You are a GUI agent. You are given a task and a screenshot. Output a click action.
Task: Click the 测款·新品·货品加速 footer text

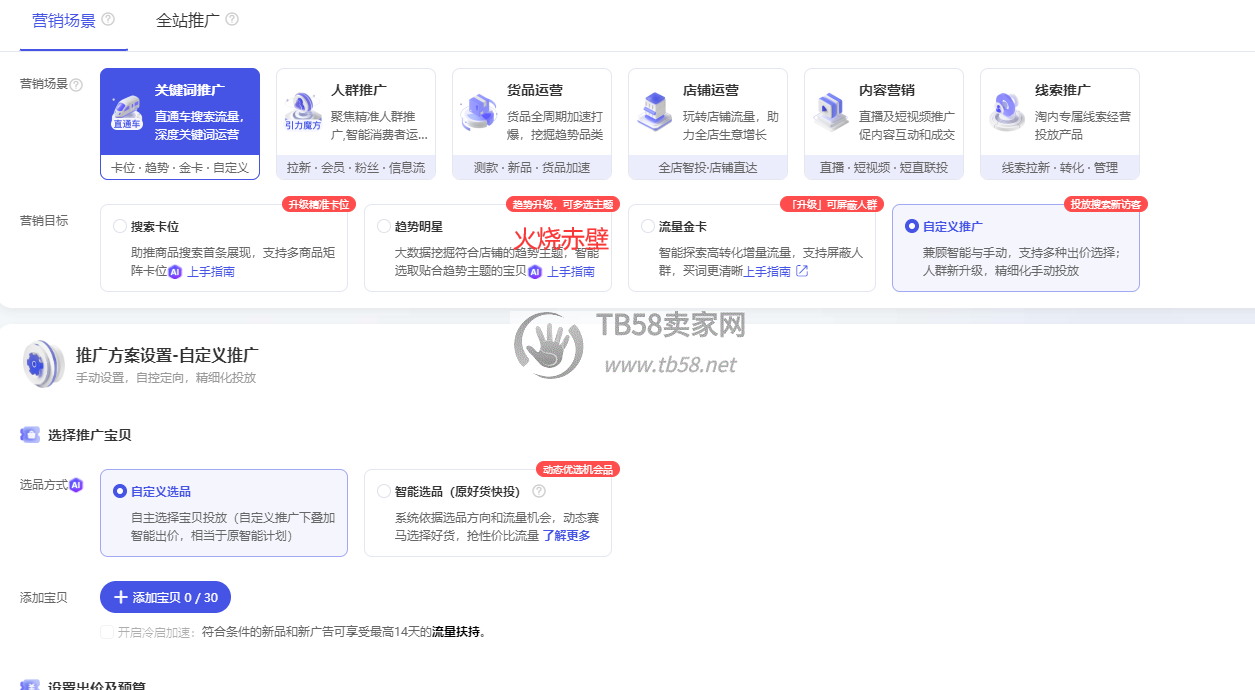click(532, 168)
